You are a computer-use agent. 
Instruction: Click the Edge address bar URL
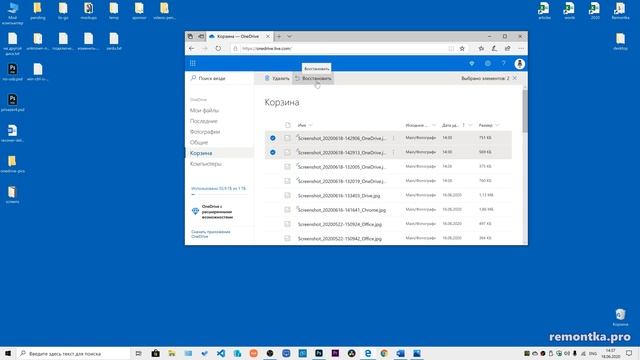(x=267, y=49)
